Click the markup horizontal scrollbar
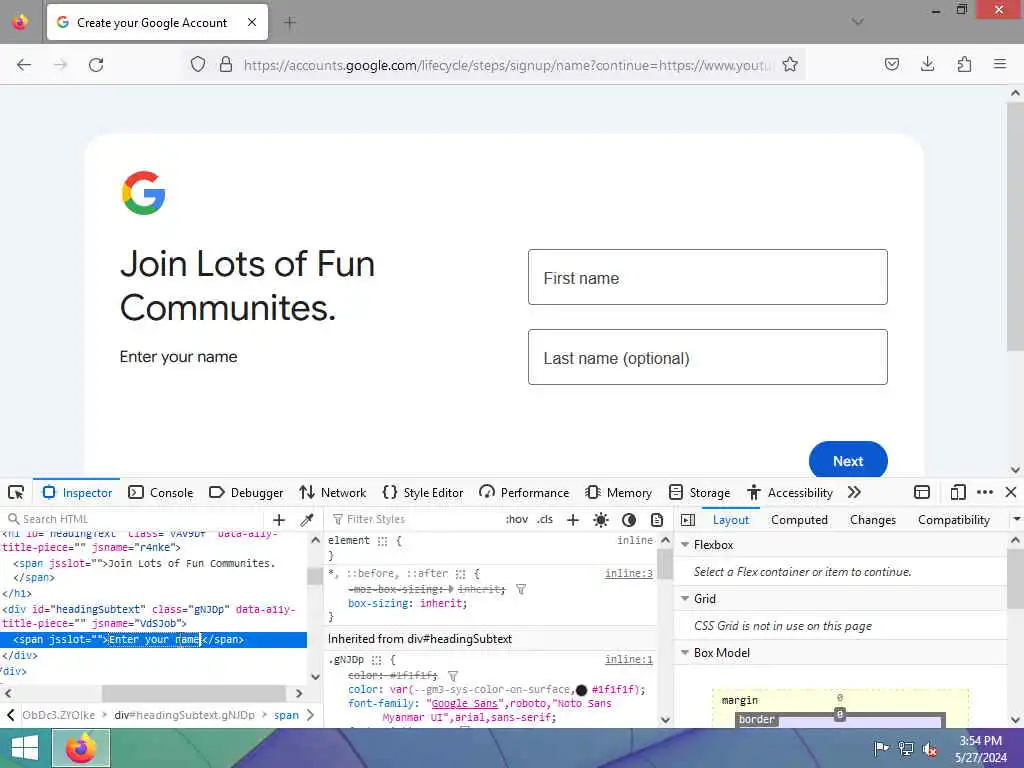The height and width of the screenshot is (768, 1024). (193, 693)
